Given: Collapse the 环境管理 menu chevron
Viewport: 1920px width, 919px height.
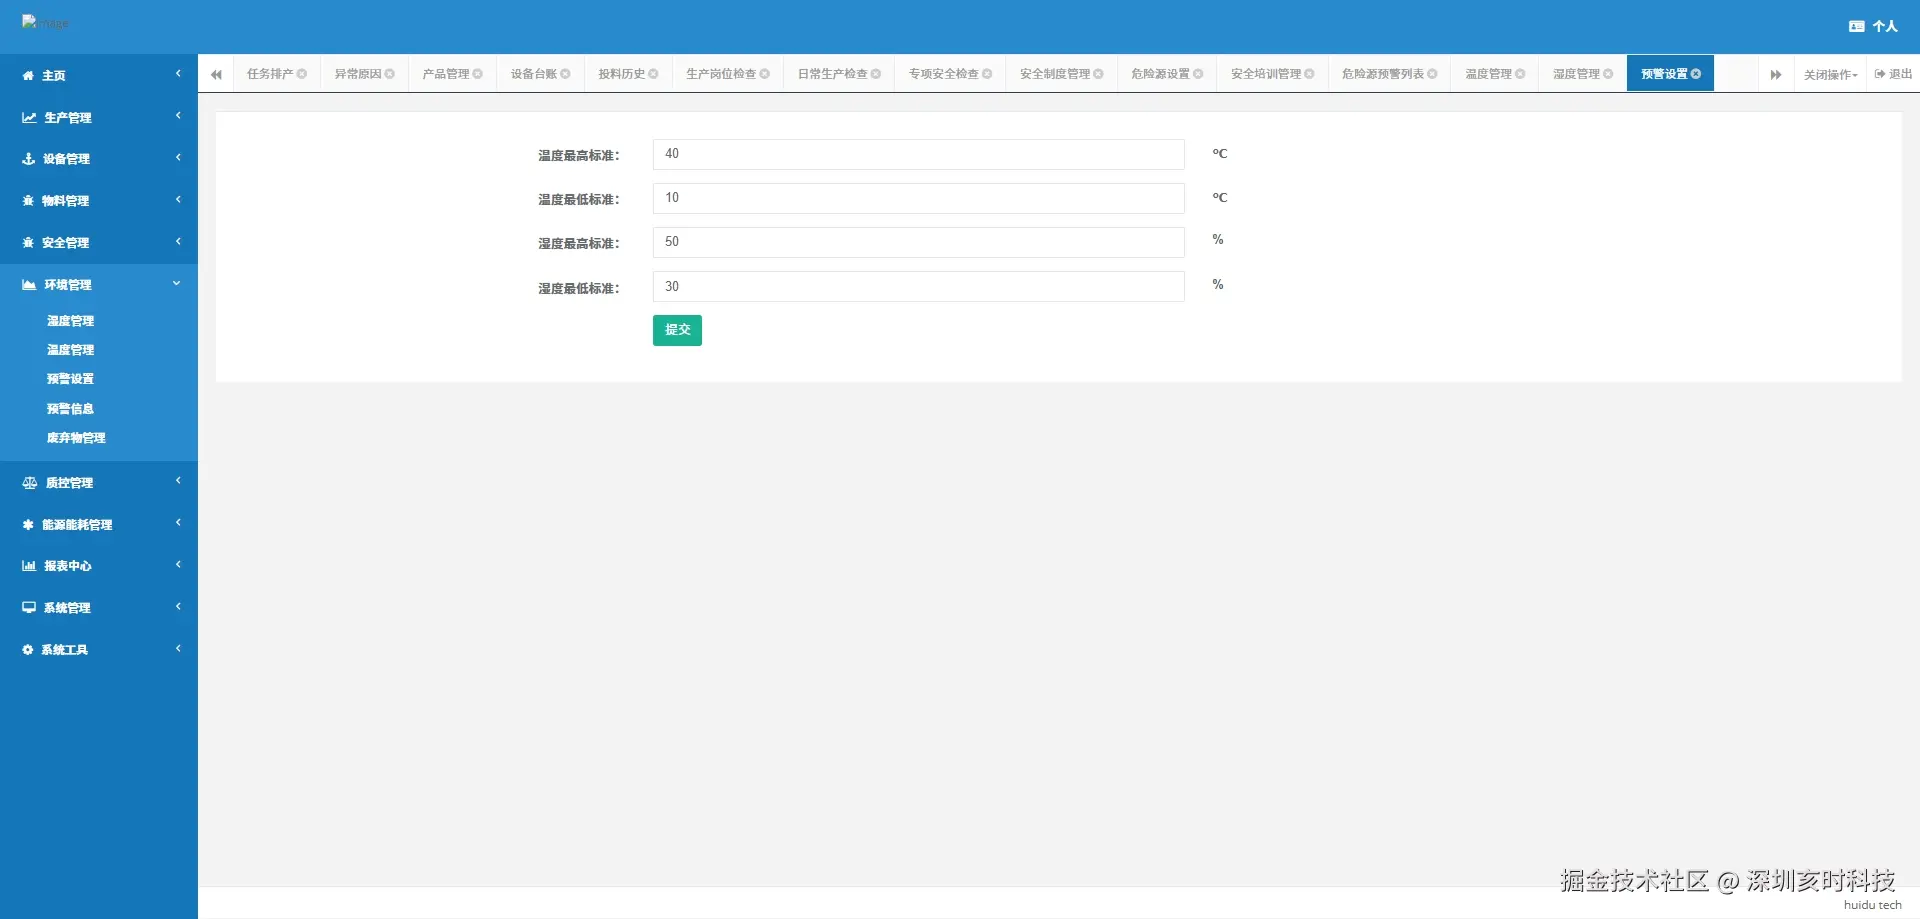Looking at the screenshot, I should (177, 284).
